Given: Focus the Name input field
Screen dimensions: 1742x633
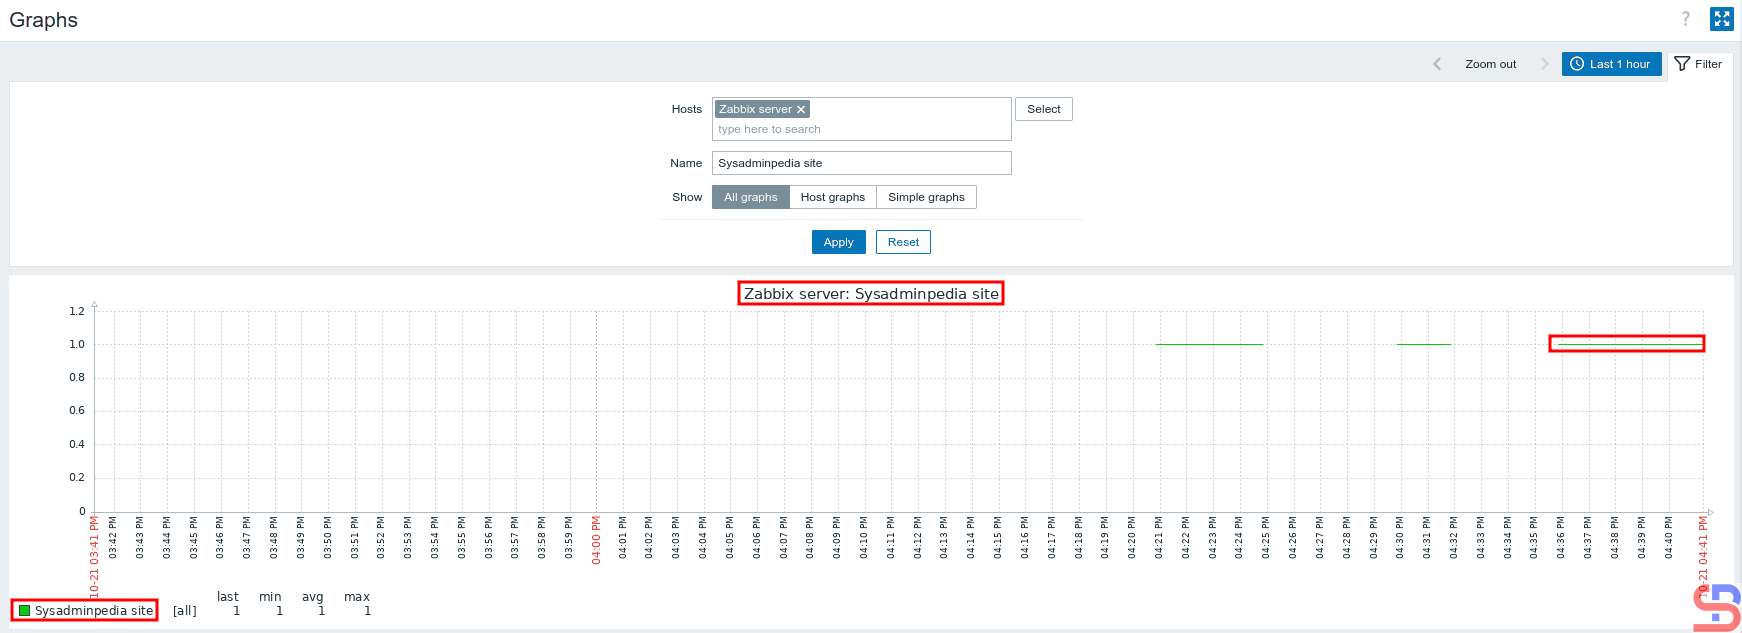Looking at the screenshot, I should click(861, 163).
